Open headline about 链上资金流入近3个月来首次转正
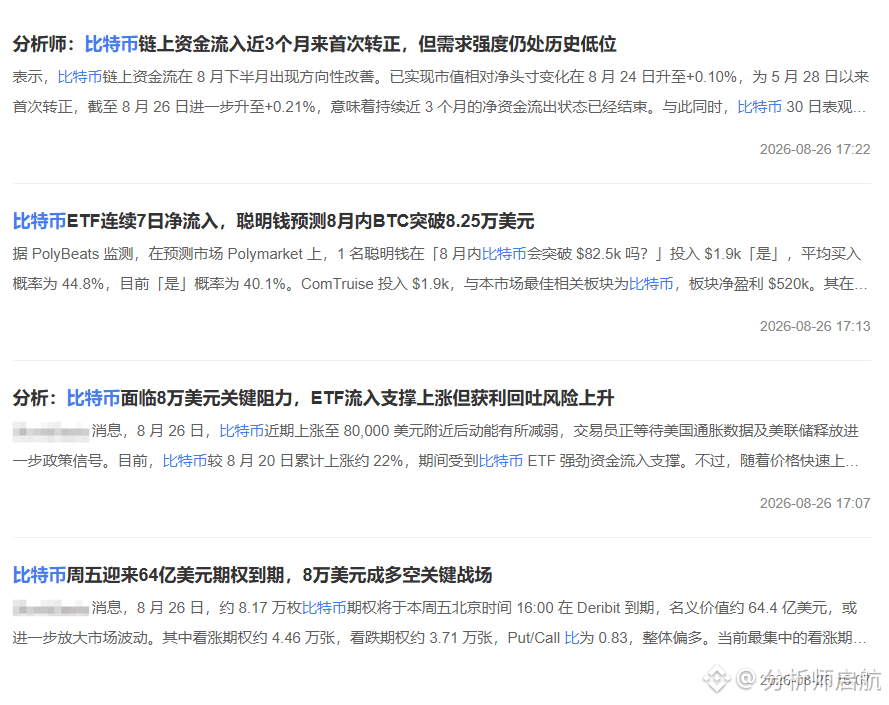This screenshot has height=705, width=889. point(315,44)
